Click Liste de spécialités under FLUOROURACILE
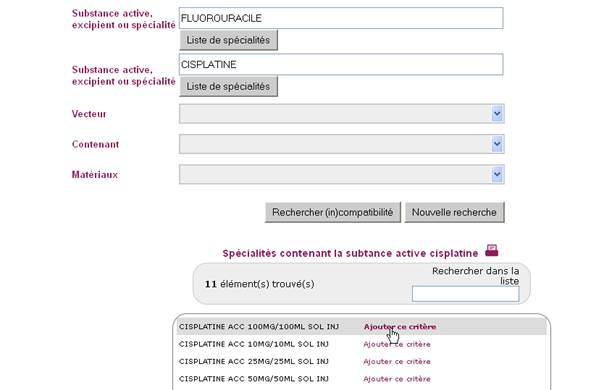This screenshot has width=604, height=390. 228,40
